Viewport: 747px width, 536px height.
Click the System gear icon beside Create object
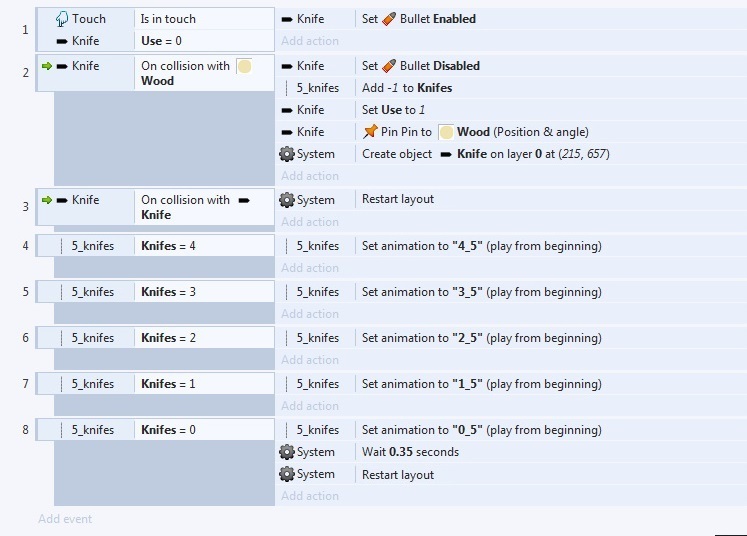[x=287, y=154]
